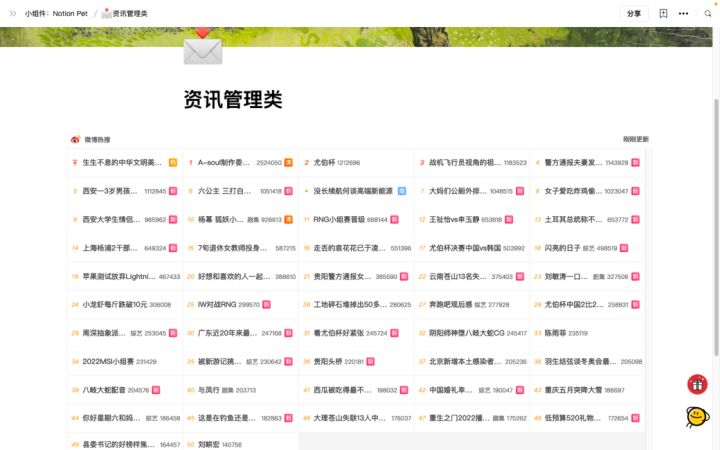This screenshot has height=450, width=720.
Task: Open the 云南苍山13名失 topic
Action: coord(458,276)
